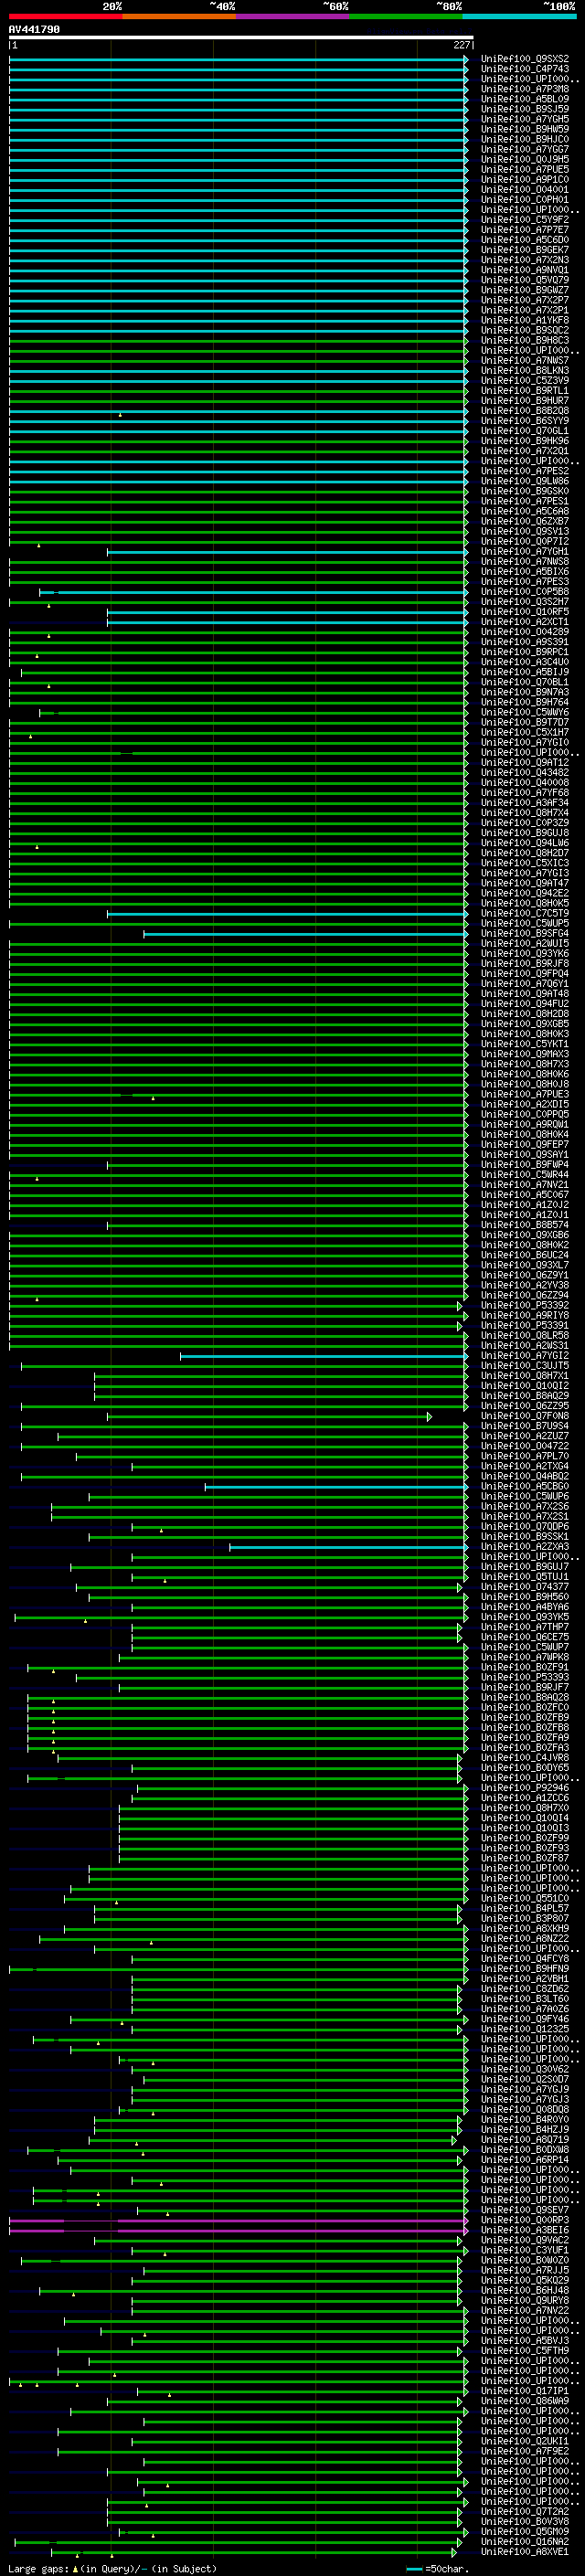Open hit UniRef100_A7P3M8
The height and width of the screenshot is (2576, 585).
(525, 89)
